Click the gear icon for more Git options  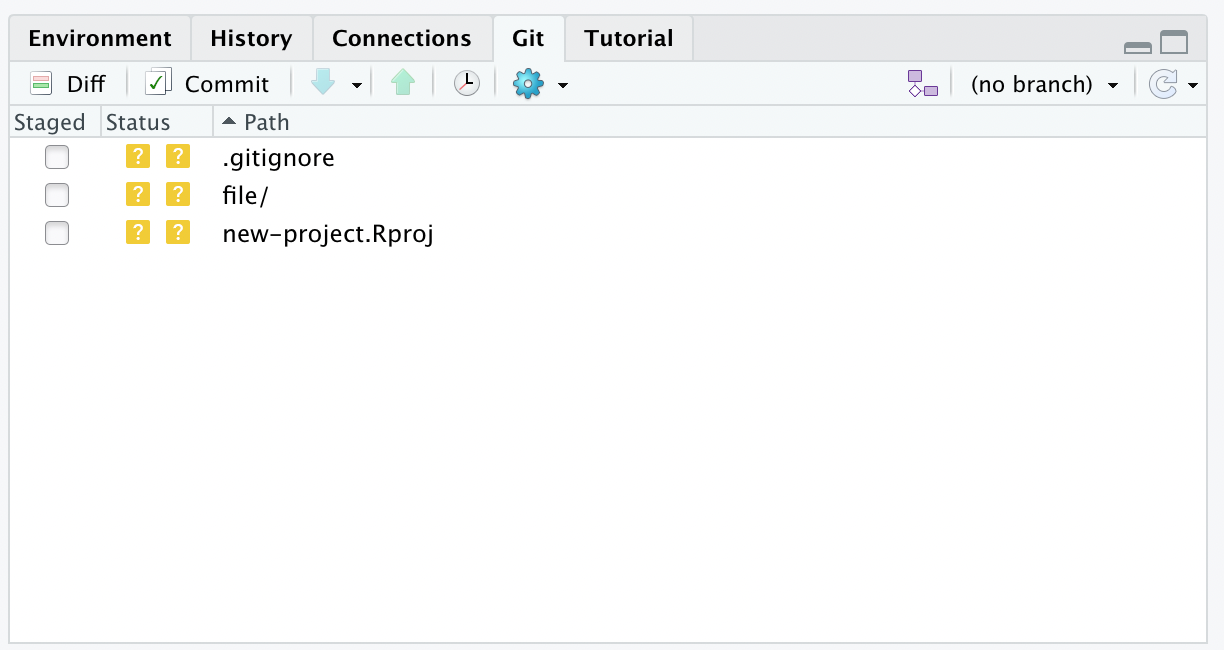[x=527, y=83]
